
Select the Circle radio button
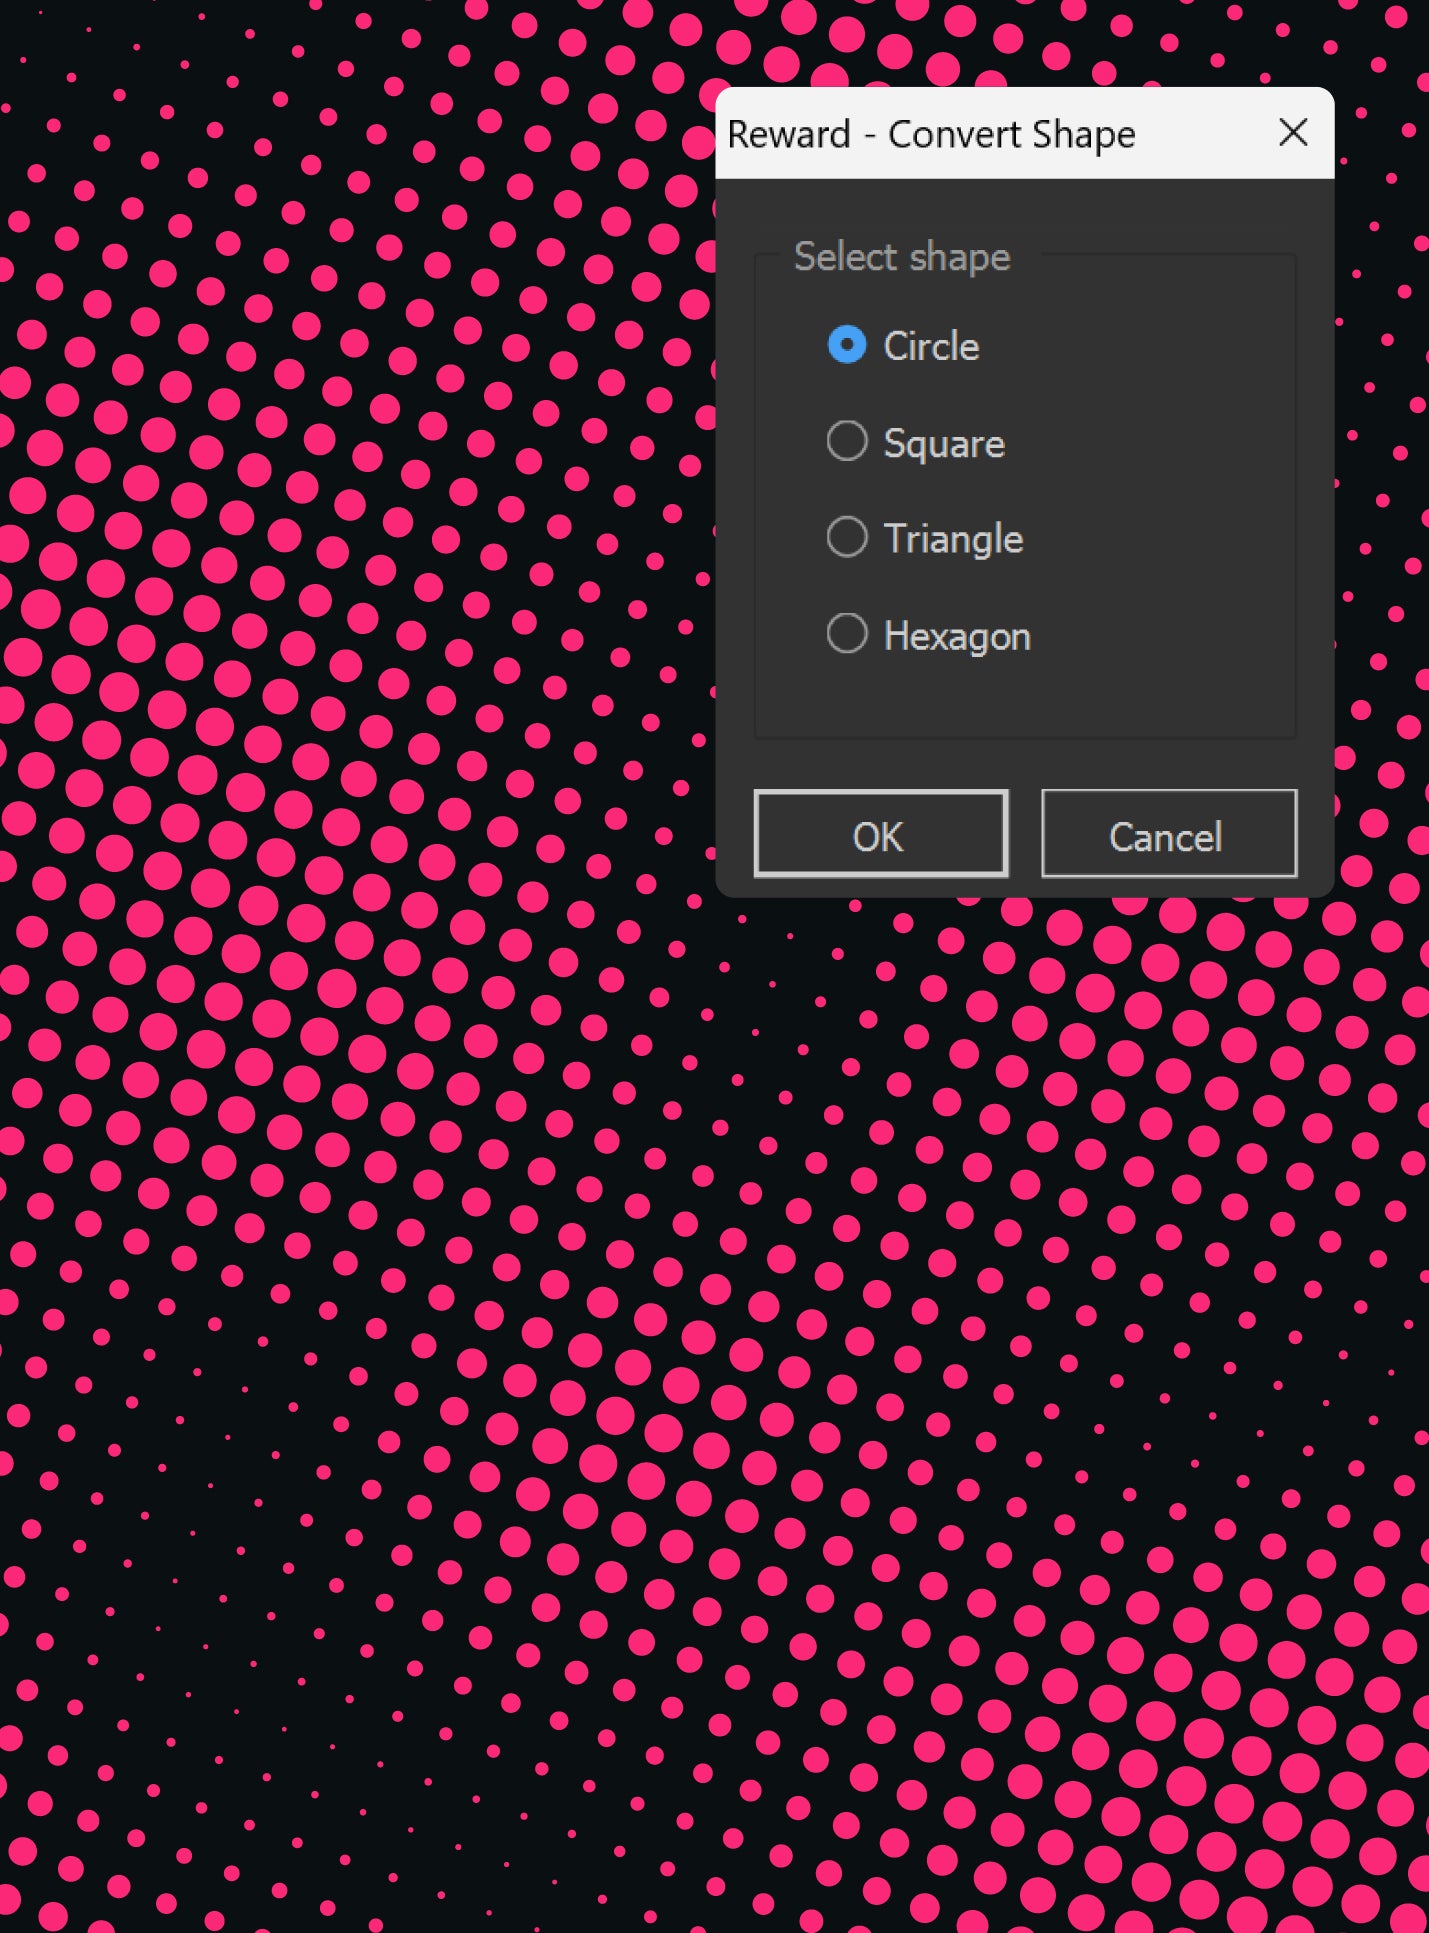click(846, 345)
